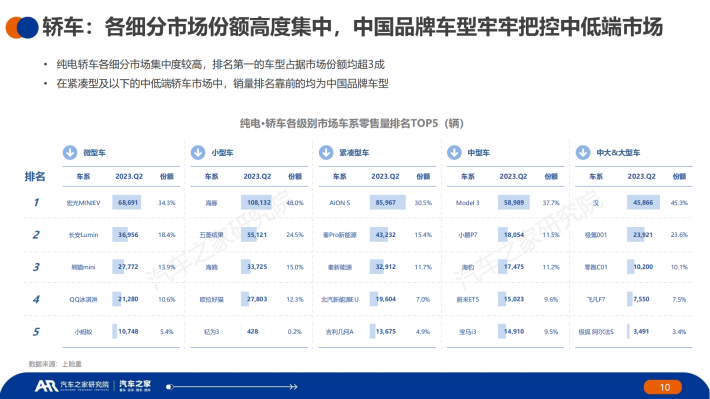Select the 108,132 sales bar for 海豚
The height and width of the screenshot is (399, 710).
[258, 202]
